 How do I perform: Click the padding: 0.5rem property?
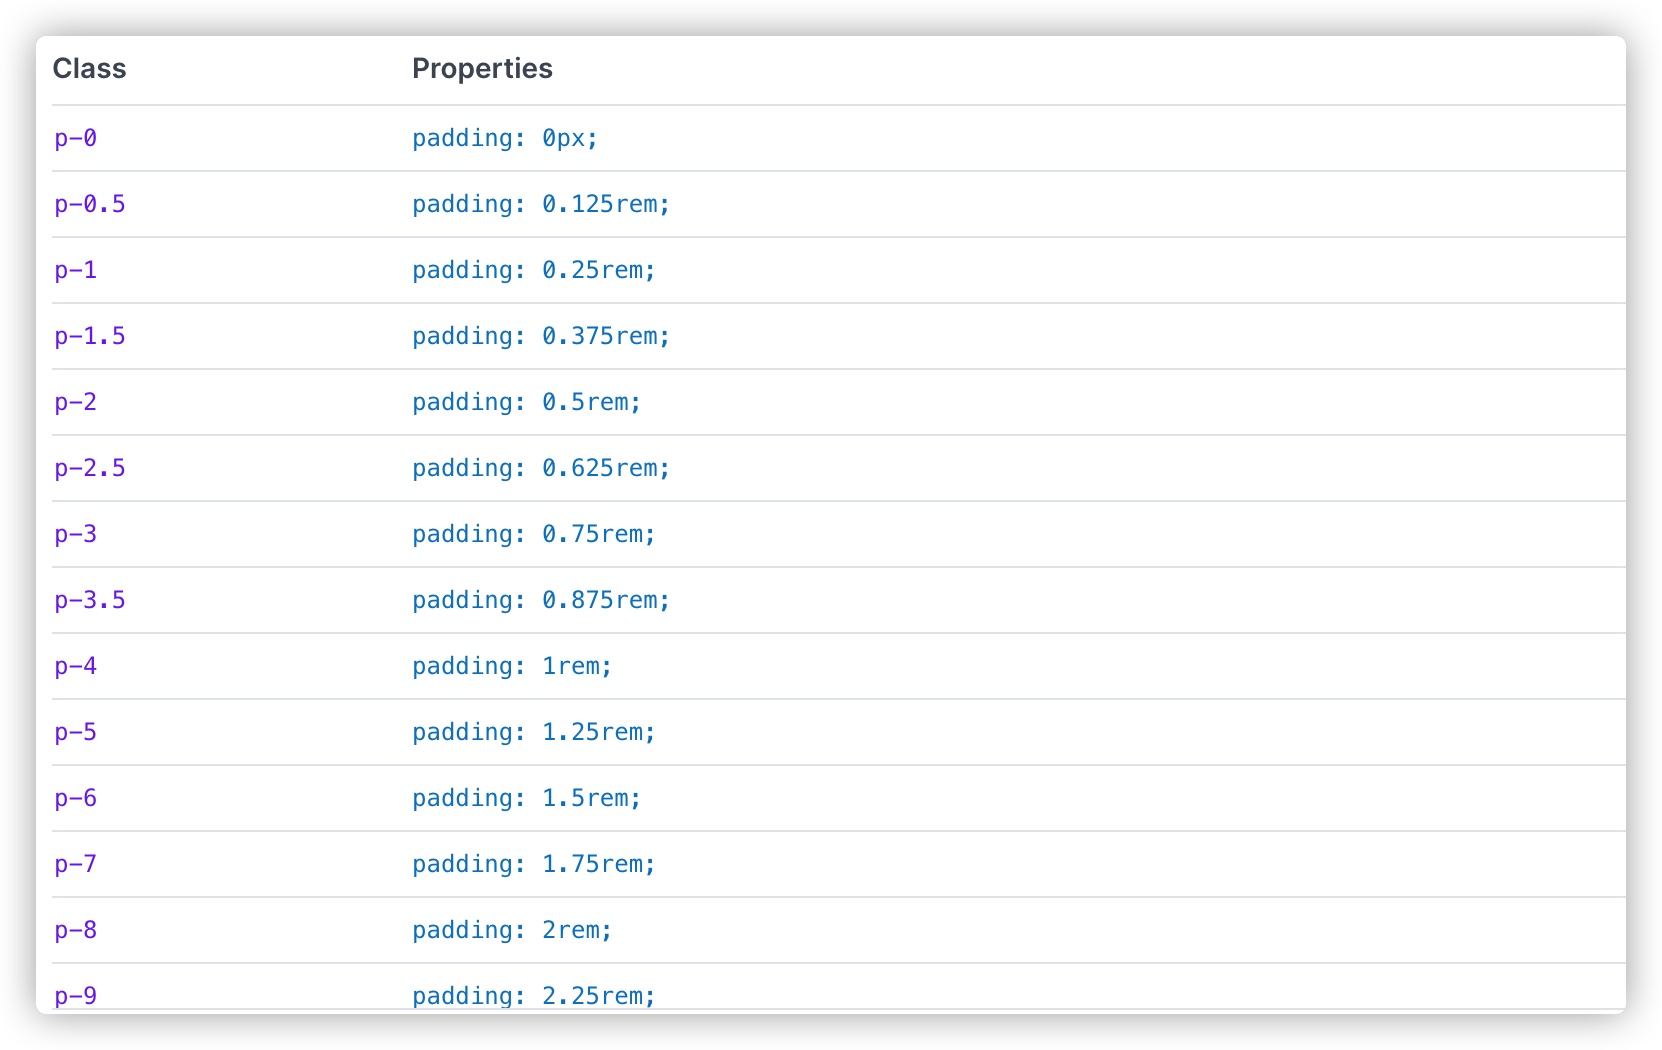point(527,402)
